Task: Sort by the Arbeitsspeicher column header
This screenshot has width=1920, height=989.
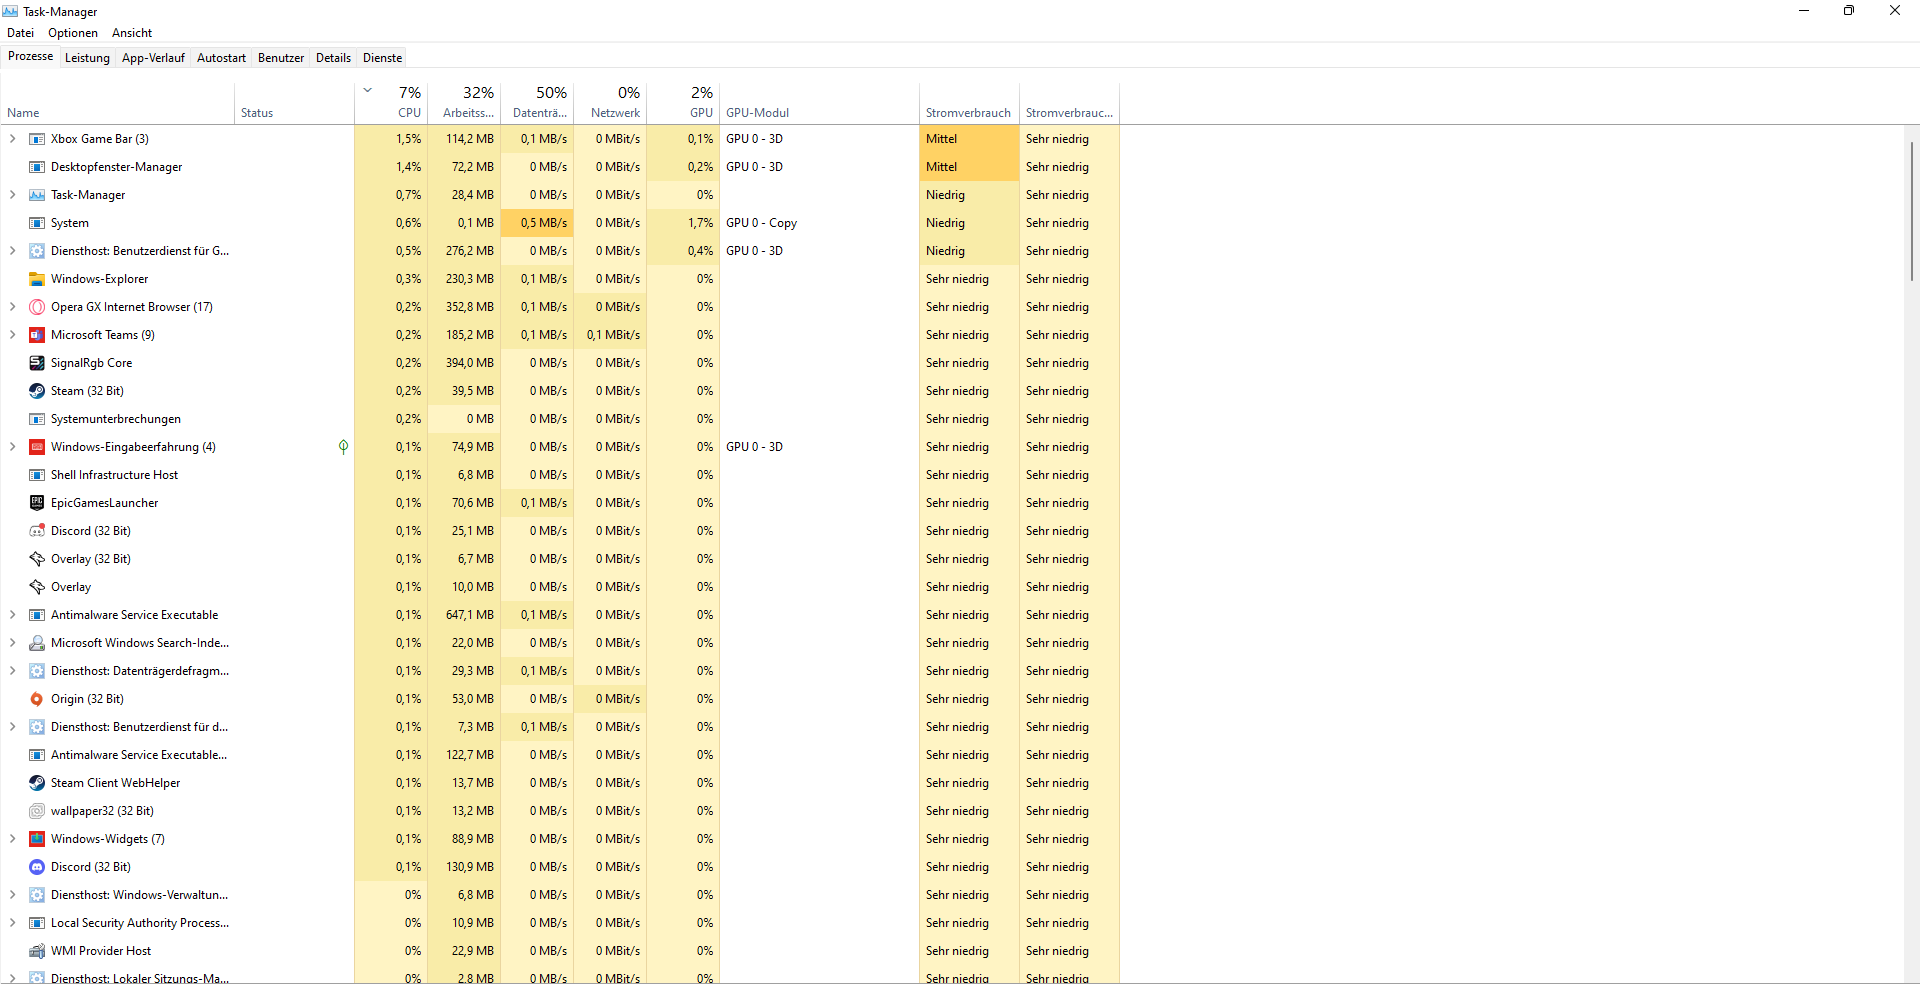Action: click(464, 103)
